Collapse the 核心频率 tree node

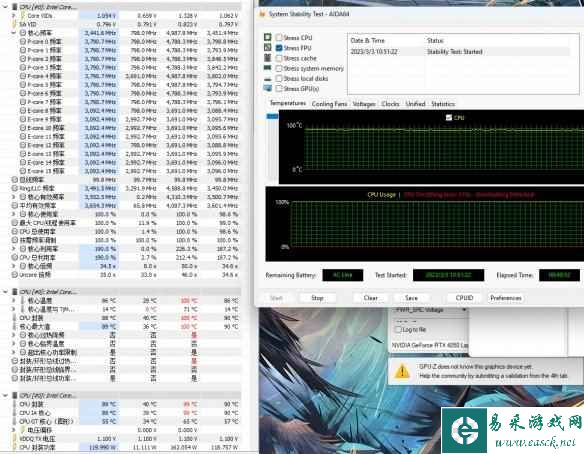click(x=13, y=33)
